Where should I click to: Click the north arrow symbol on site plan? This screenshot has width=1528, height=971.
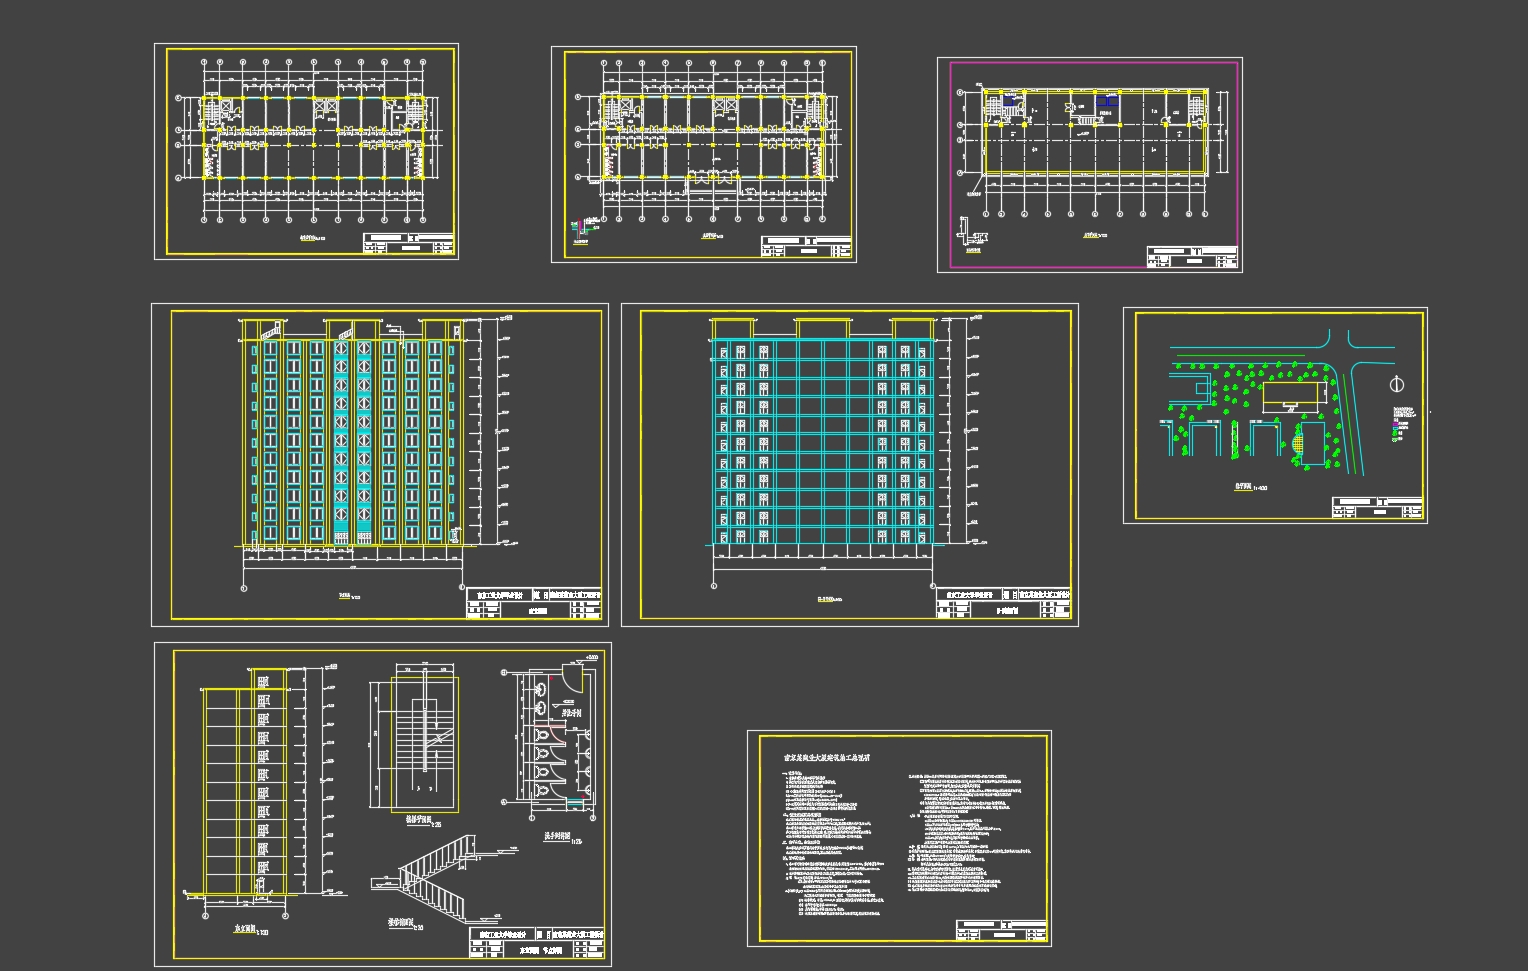[x=1397, y=385]
